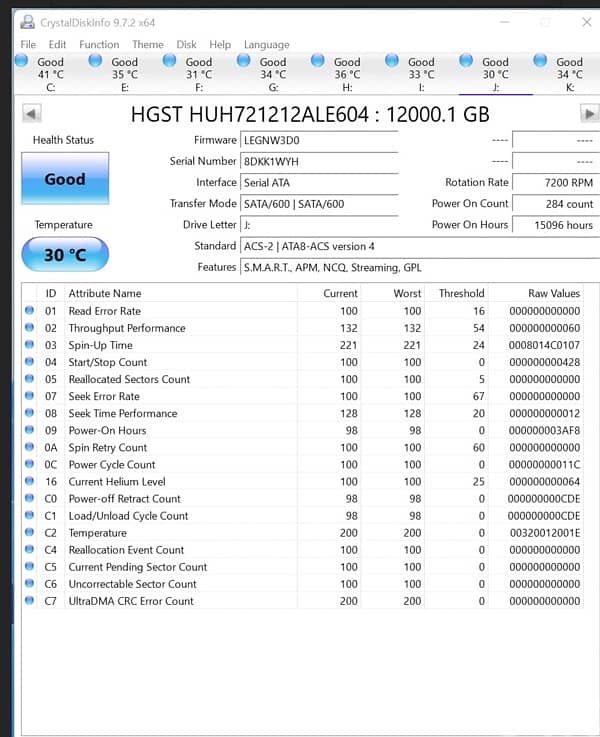Click the CrystalDiskInfo title bar app icon
Screen dimensions: 600x737
[28, 22]
